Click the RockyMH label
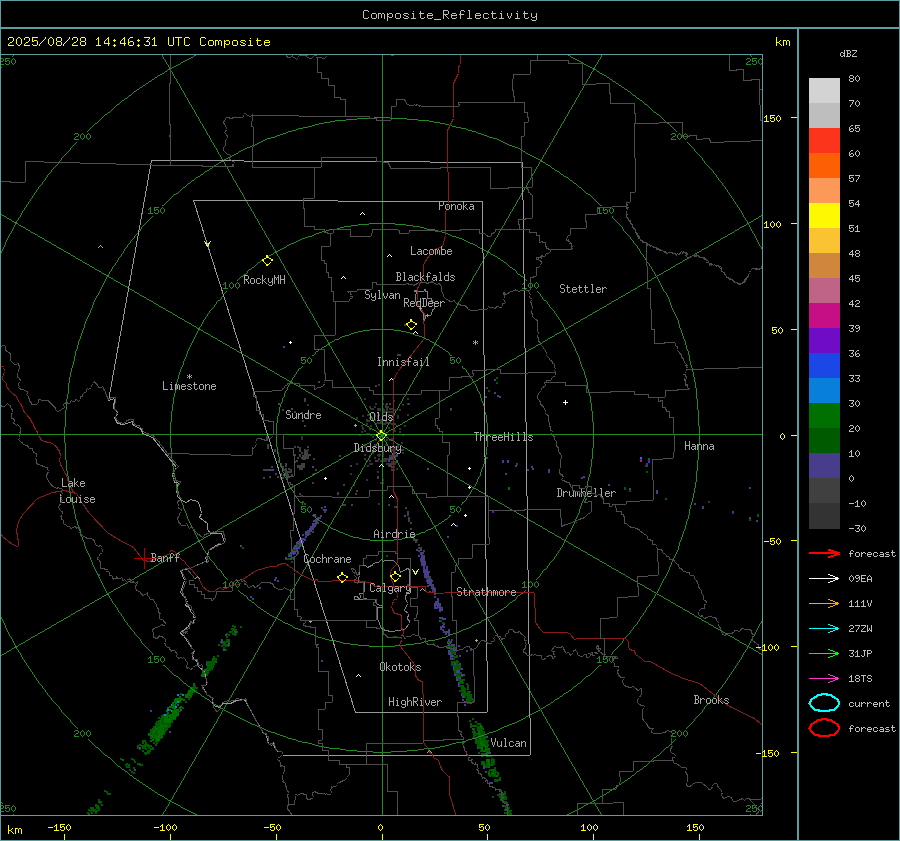This screenshot has height=841, width=900. tap(264, 280)
